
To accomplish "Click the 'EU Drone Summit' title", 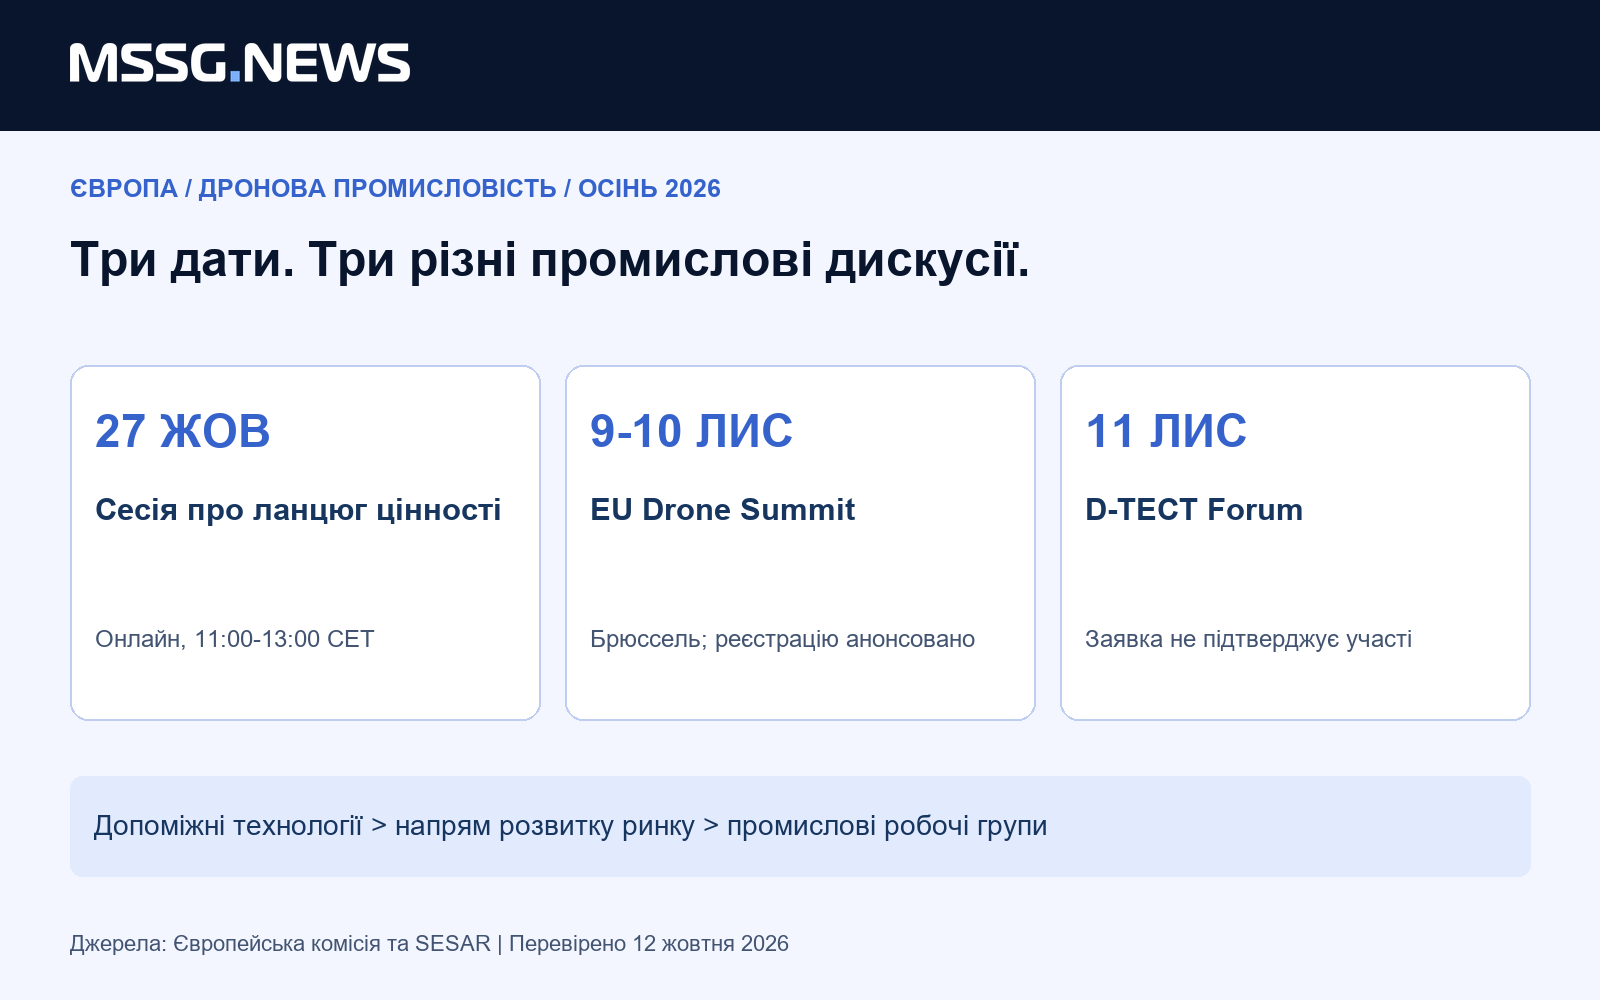I will 722,510.
